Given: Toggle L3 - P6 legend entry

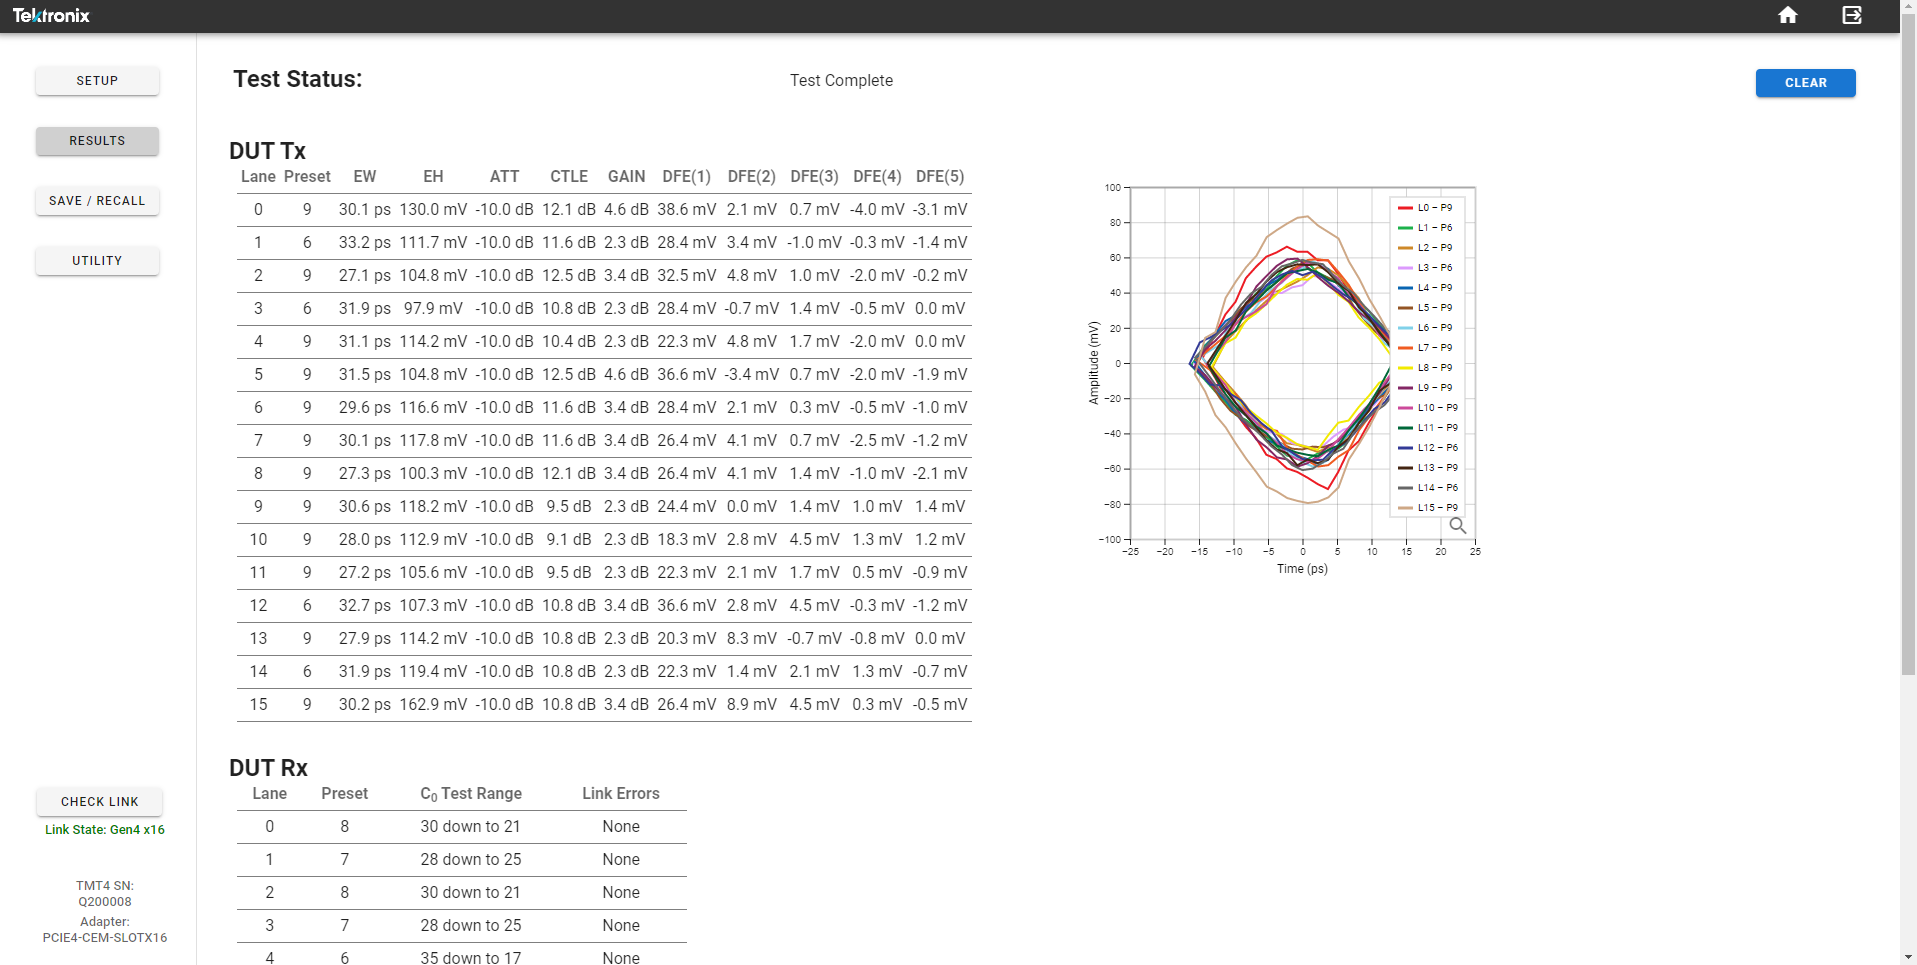Looking at the screenshot, I should coord(1425,268).
